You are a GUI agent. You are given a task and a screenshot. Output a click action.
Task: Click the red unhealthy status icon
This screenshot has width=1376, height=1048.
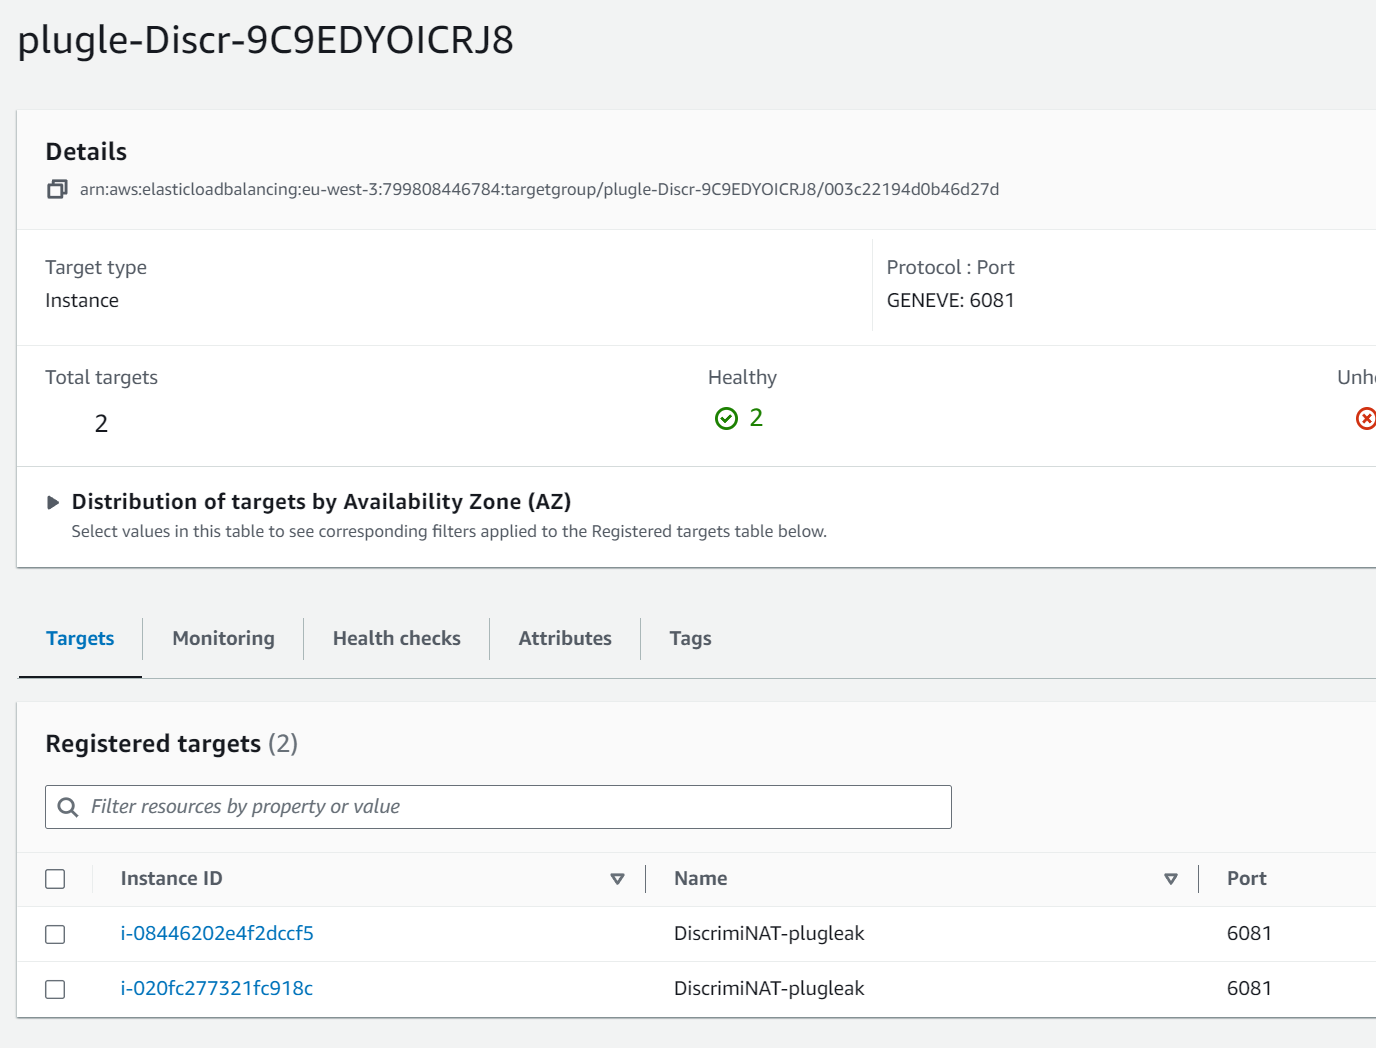click(1365, 418)
